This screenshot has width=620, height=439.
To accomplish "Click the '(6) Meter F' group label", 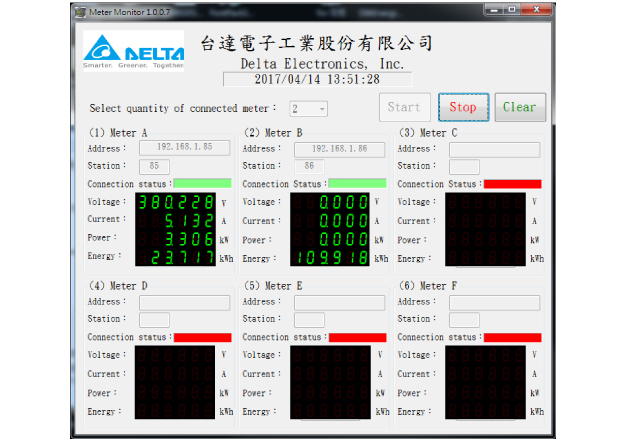I will (428, 286).
